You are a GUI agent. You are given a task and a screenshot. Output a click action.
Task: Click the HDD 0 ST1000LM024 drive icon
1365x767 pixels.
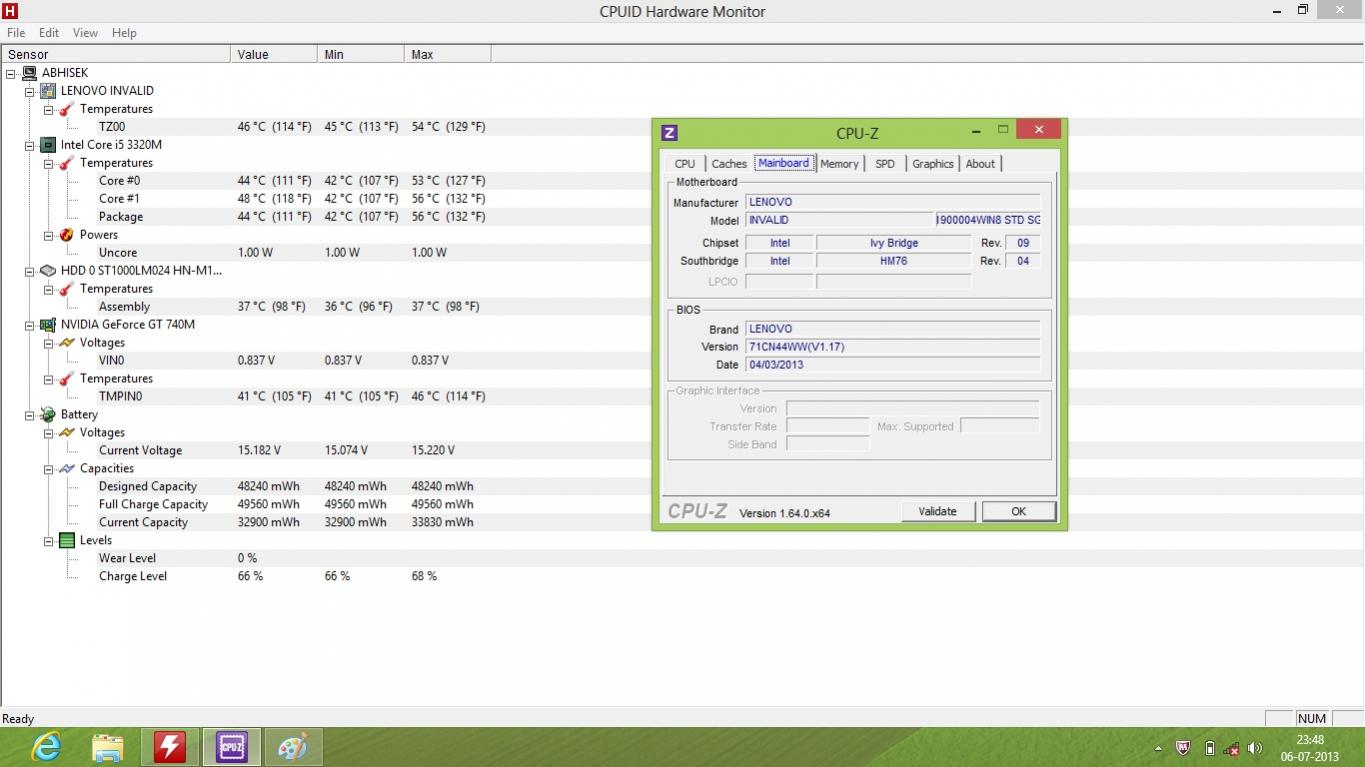click(48, 271)
